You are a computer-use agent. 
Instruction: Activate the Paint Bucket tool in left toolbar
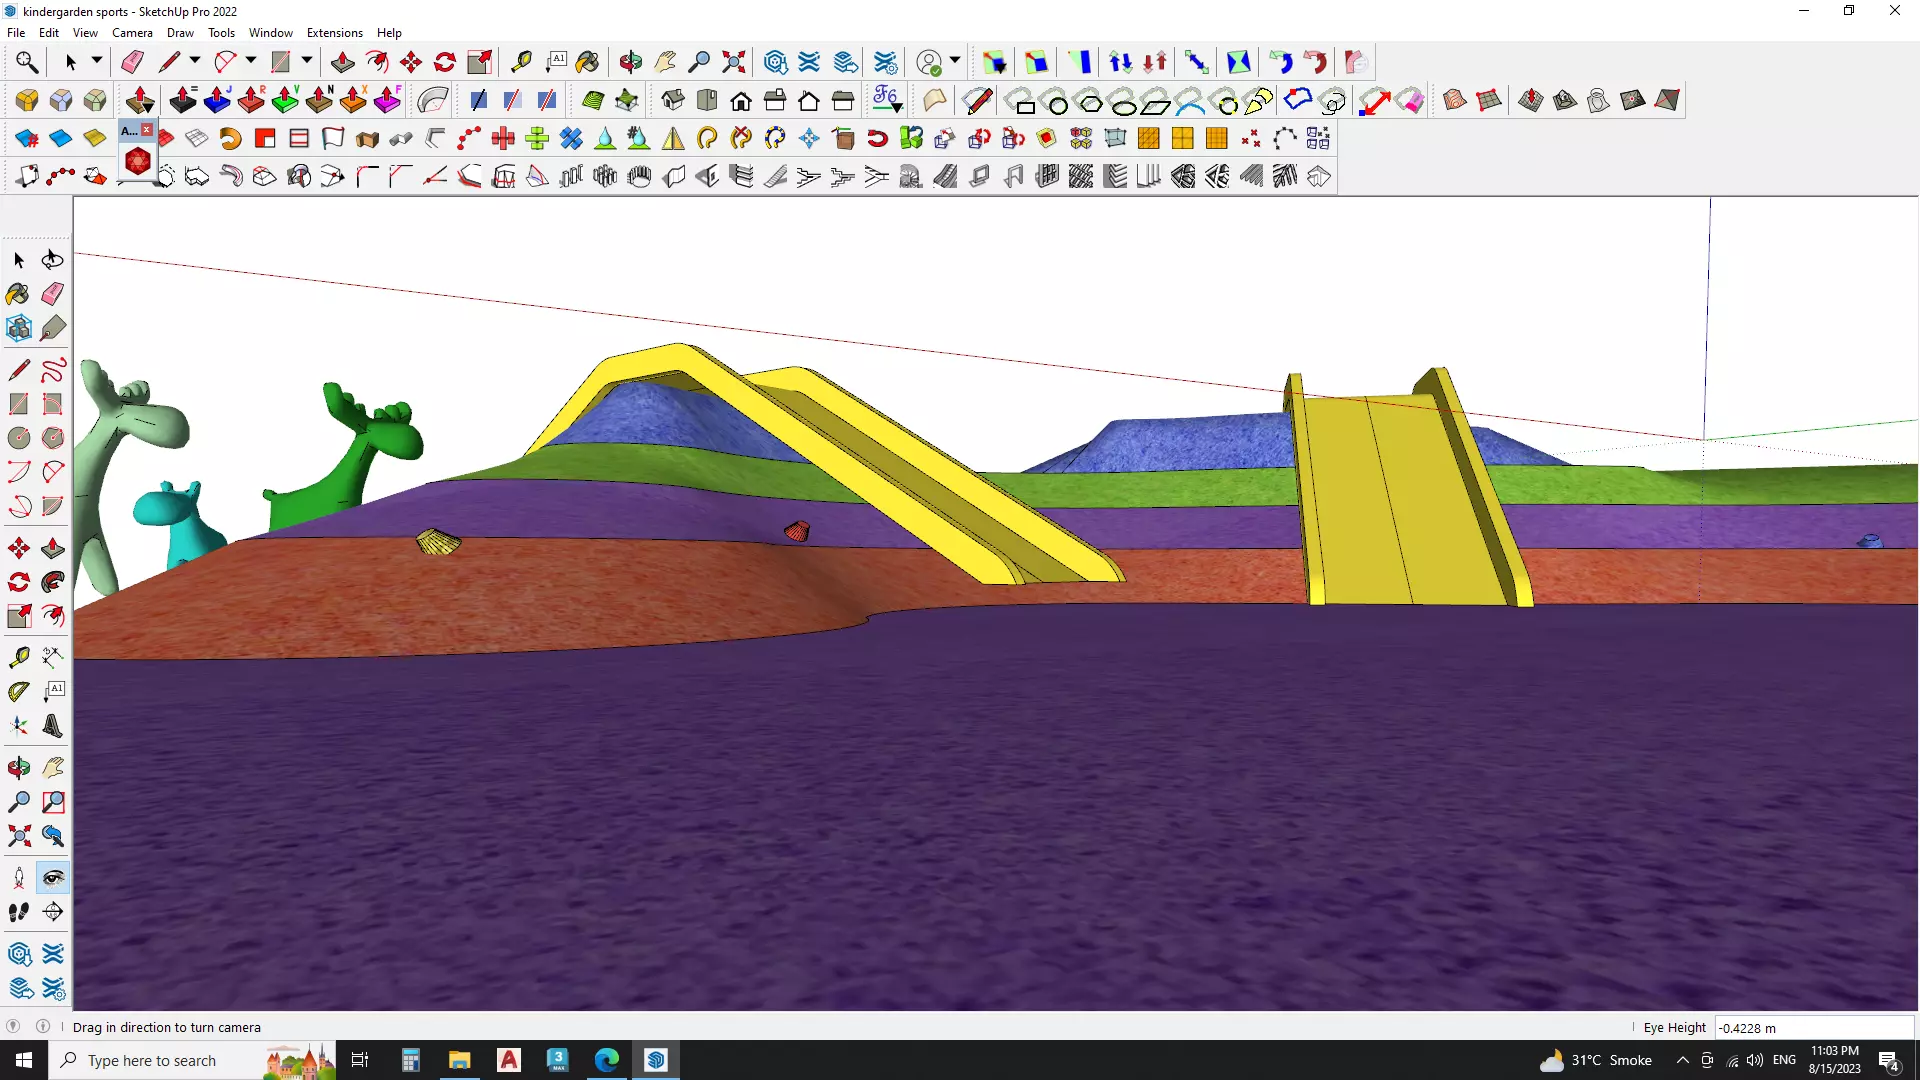[x=18, y=294]
